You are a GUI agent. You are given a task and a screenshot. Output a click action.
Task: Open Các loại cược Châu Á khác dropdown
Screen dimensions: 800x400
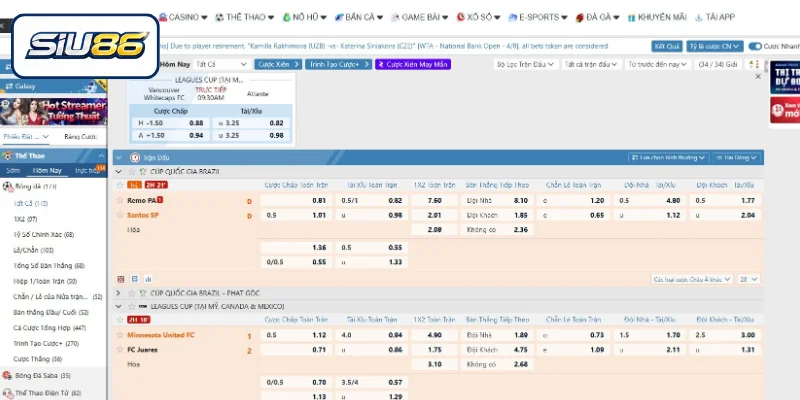[692, 279]
